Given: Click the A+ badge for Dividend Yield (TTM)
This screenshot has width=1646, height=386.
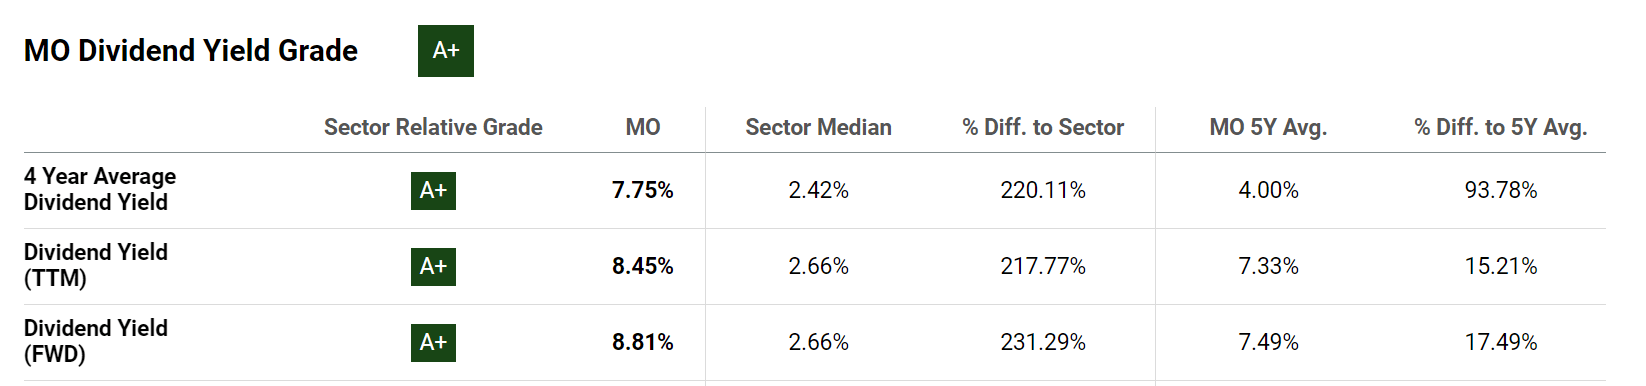Looking at the screenshot, I should pyautogui.click(x=433, y=266).
